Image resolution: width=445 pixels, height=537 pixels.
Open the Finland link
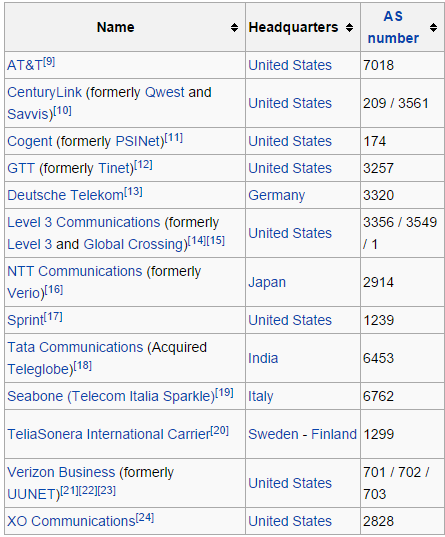(x=334, y=434)
